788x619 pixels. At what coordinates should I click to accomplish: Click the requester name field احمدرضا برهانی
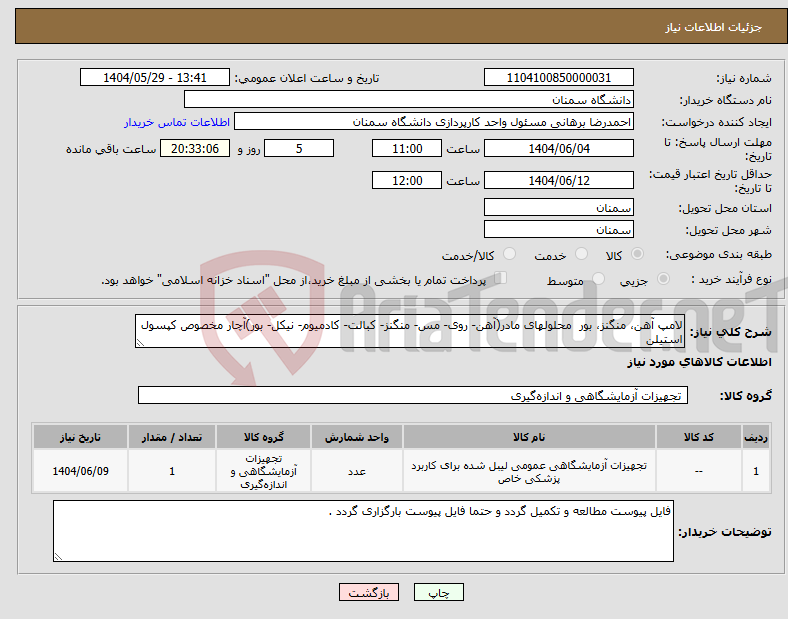[x=434, y=122]
